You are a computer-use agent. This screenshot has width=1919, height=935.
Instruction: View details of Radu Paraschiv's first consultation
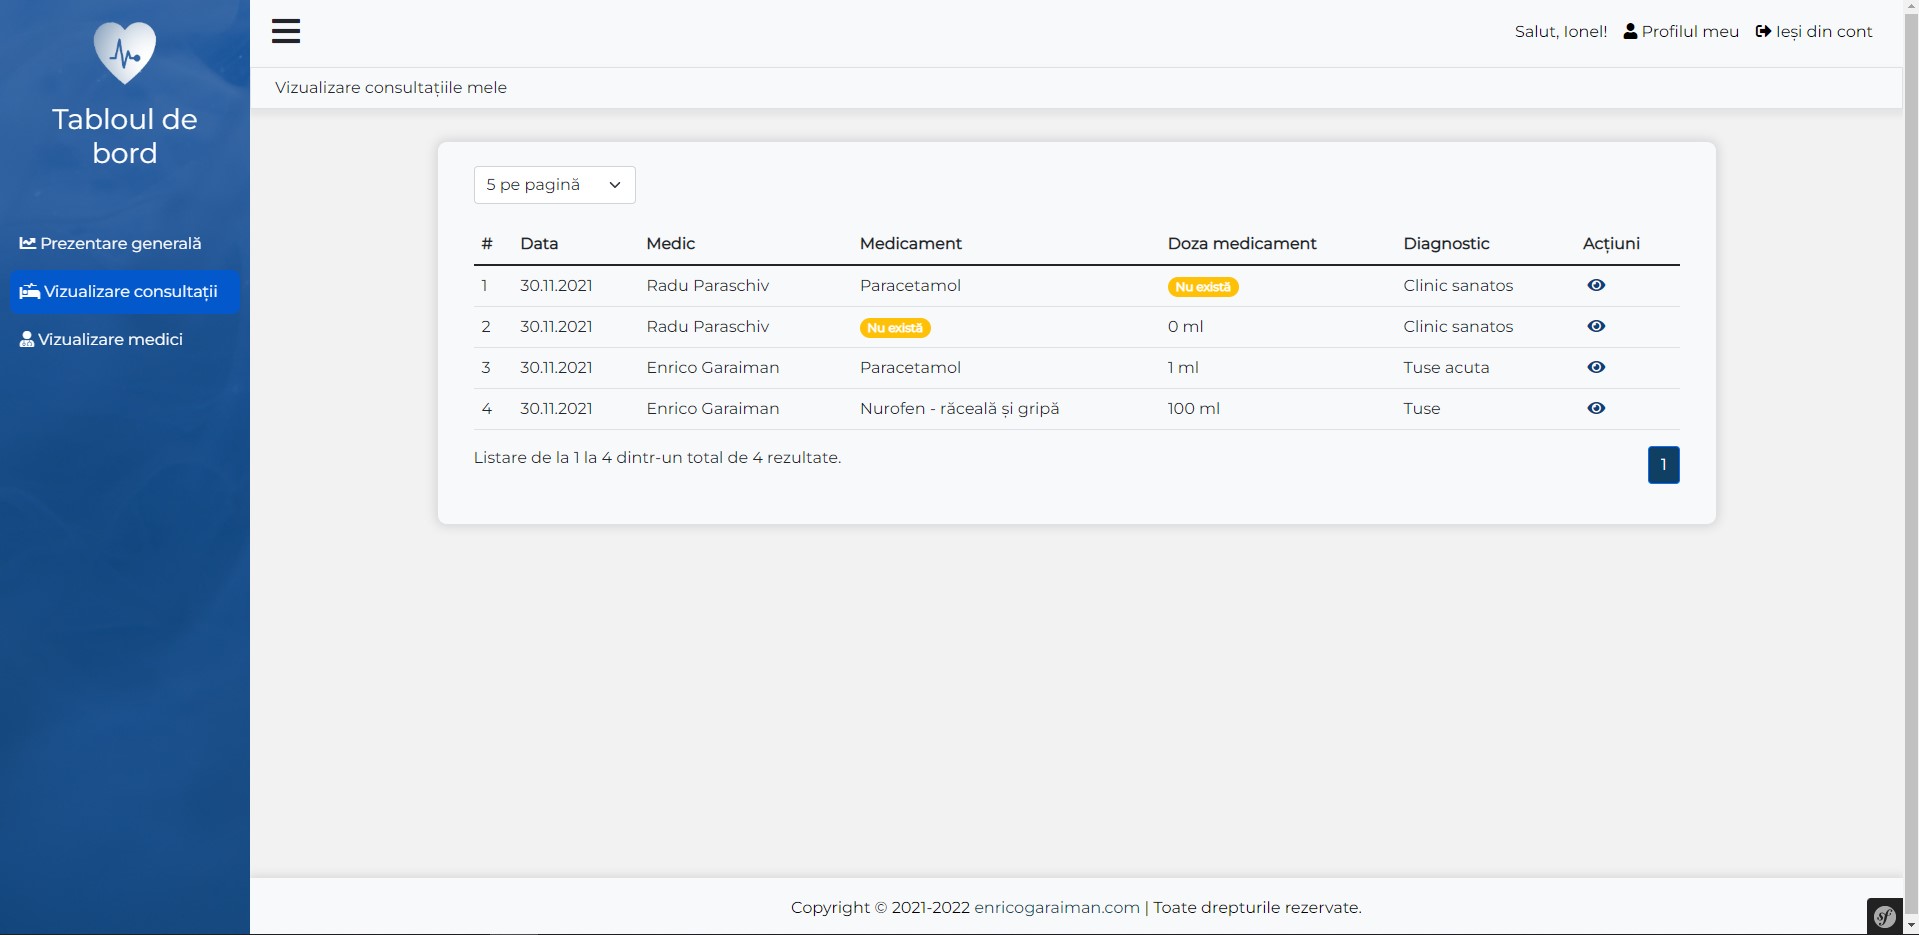pyautogui.click(x=1595, y=285)
